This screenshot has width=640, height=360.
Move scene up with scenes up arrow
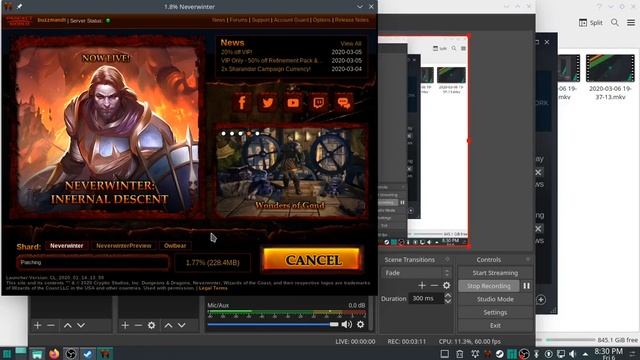tap(68, 325)
